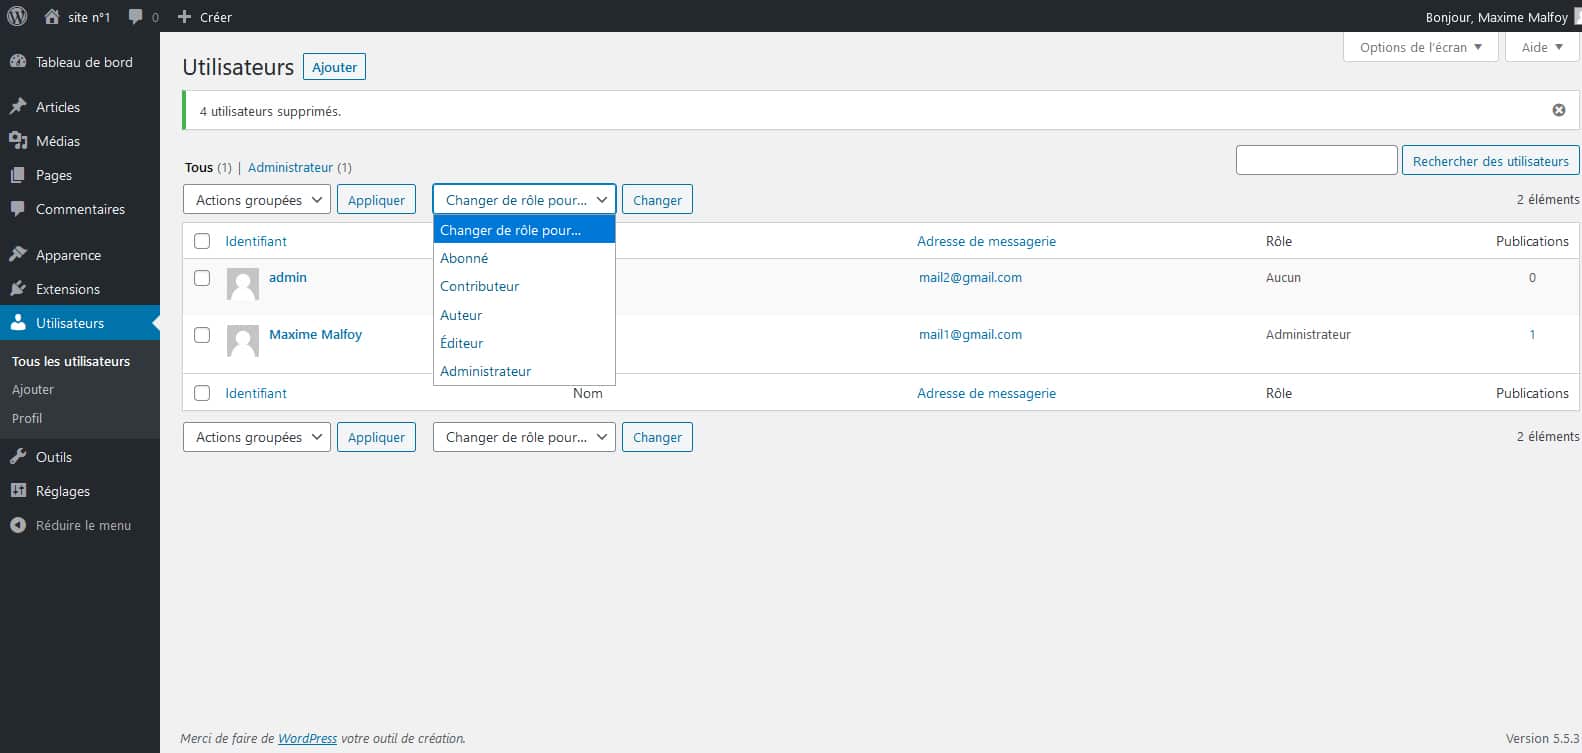Select Administrateur option in role list
This screenshot has height=753, width=1582.
click(524, 371)
